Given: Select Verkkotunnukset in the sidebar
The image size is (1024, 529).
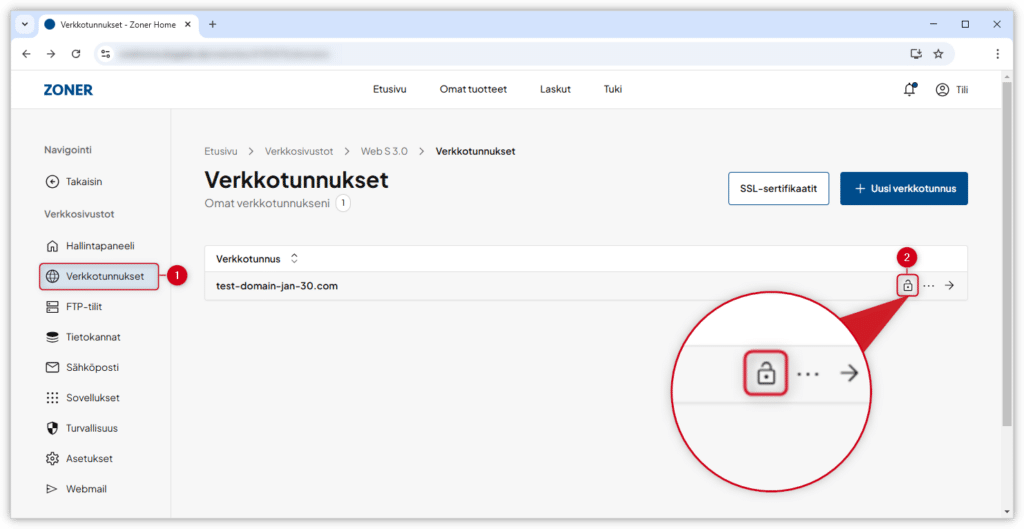Looking at the screenshot, I should point(99,276).
